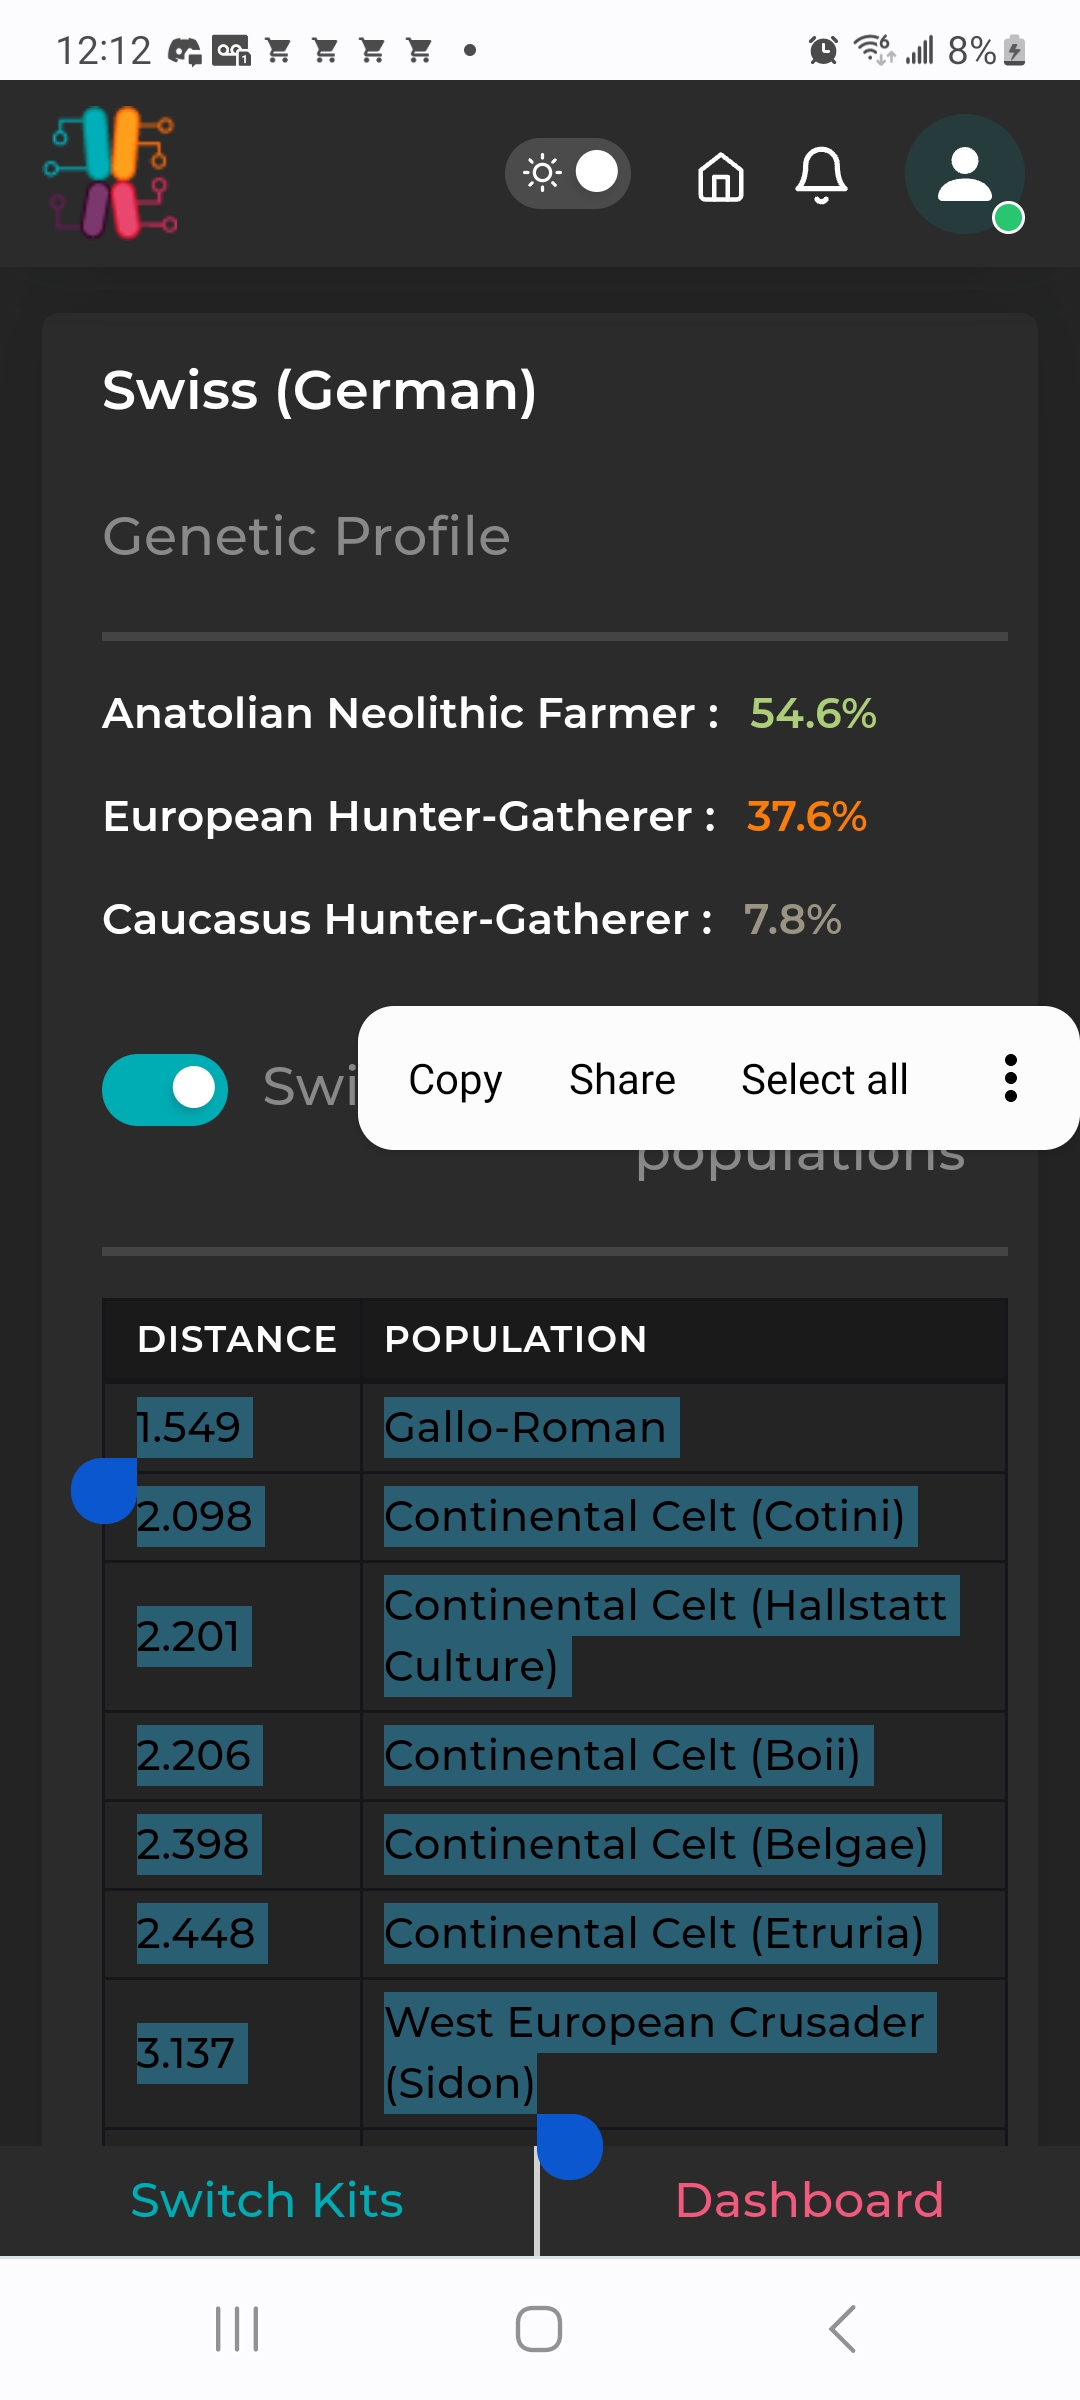Tap the colorful chromosome app logo
1080x2400 pixels.
(x=111, y=173)
